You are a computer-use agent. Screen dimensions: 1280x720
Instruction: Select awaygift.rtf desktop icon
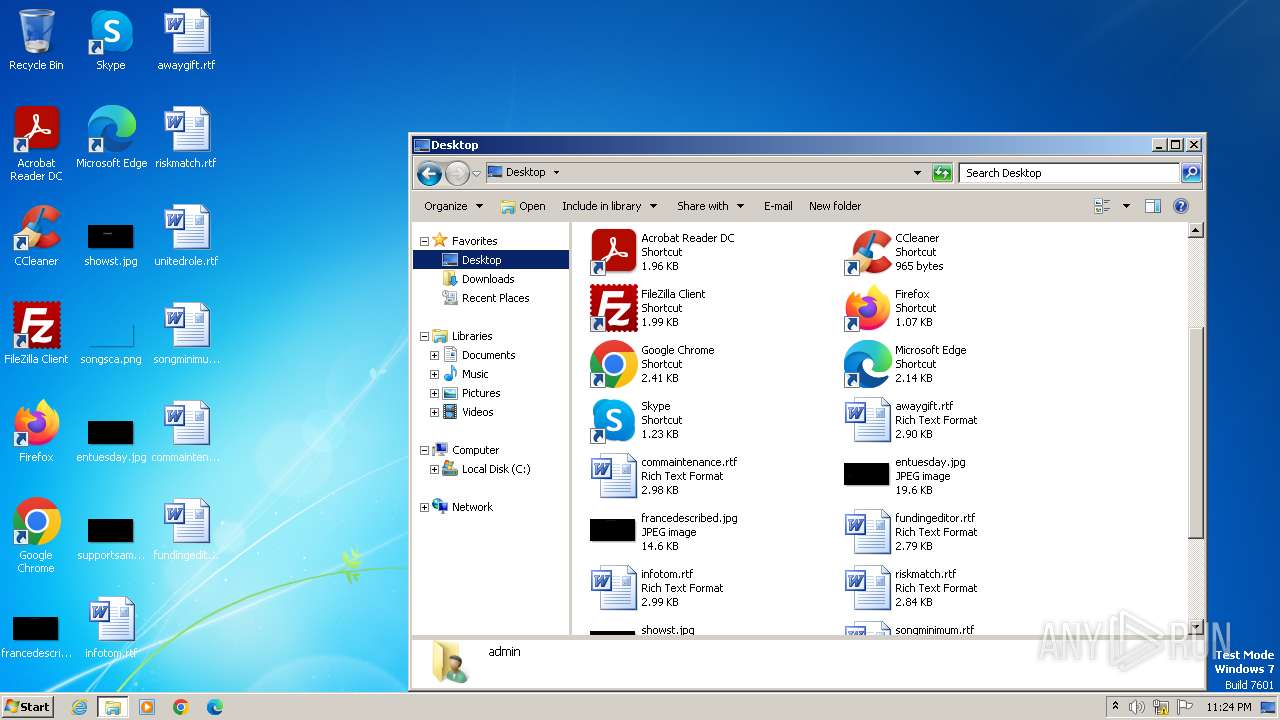[x=186, y=40]
